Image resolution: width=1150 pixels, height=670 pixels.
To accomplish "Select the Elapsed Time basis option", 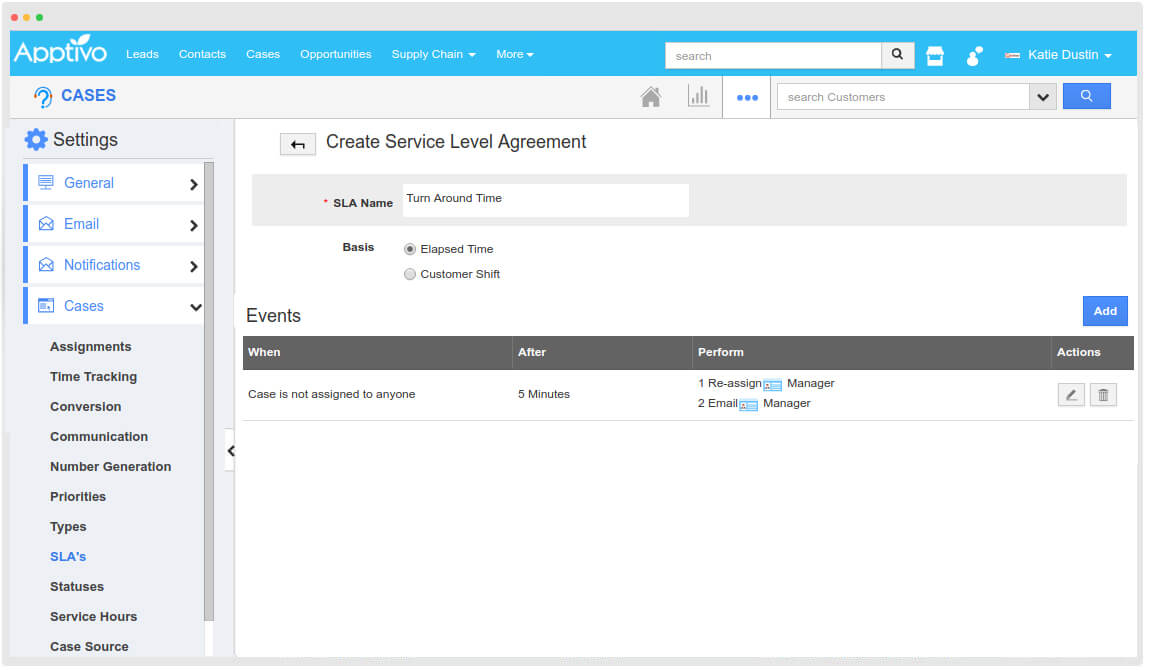I will 410,248.
